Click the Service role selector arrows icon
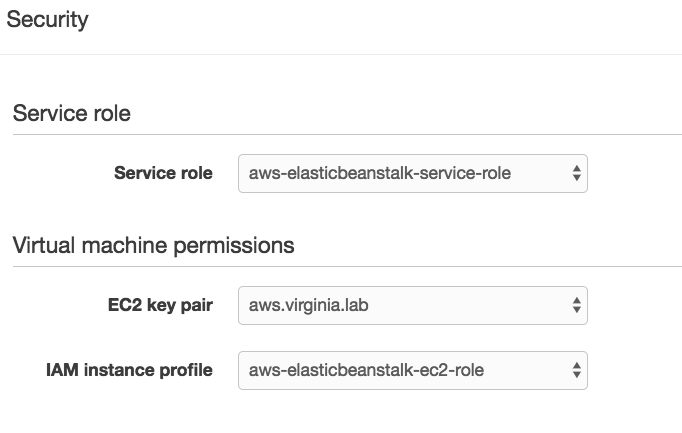The height and width of the screenshot is (433, 682). pos(577,173)
